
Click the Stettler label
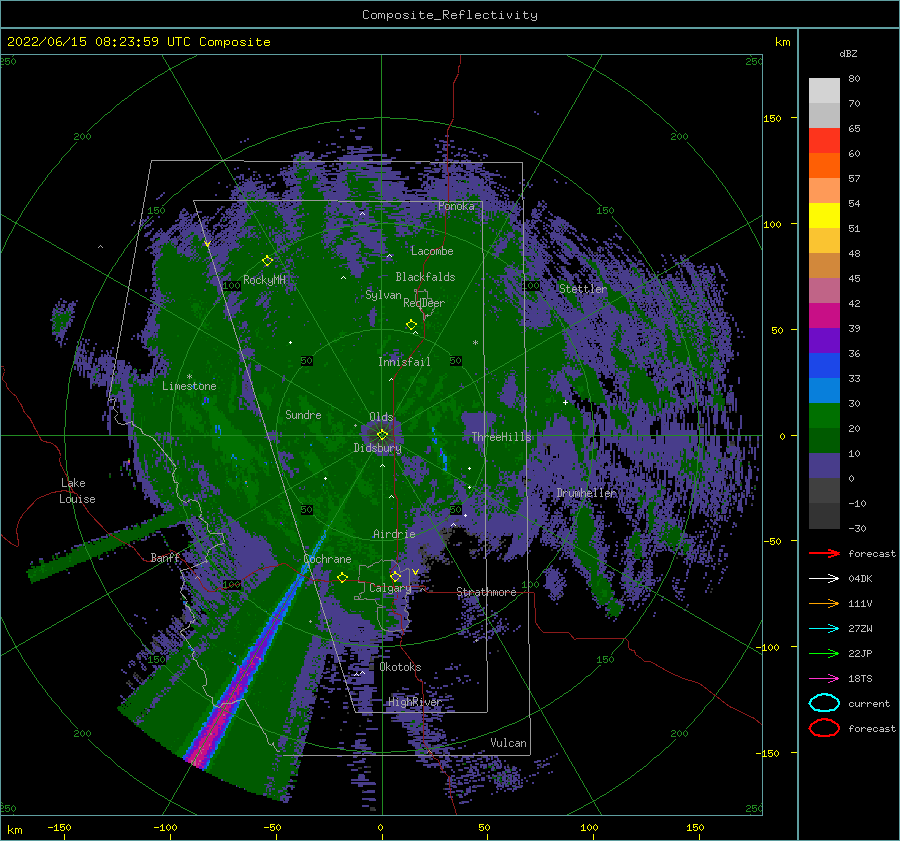[x=583, y=289]
